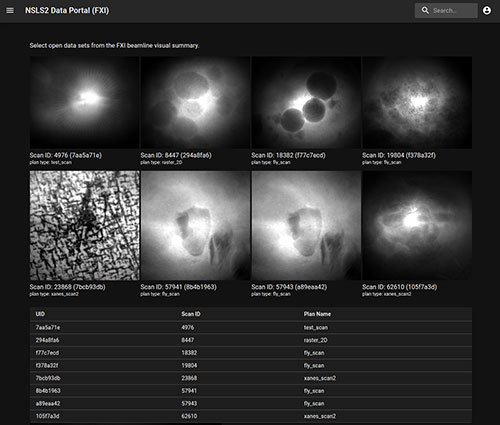This screenshot has width=500, height=425.
Task: Open thumbnail for Scan ID 4976
Action: click(84, 102)
